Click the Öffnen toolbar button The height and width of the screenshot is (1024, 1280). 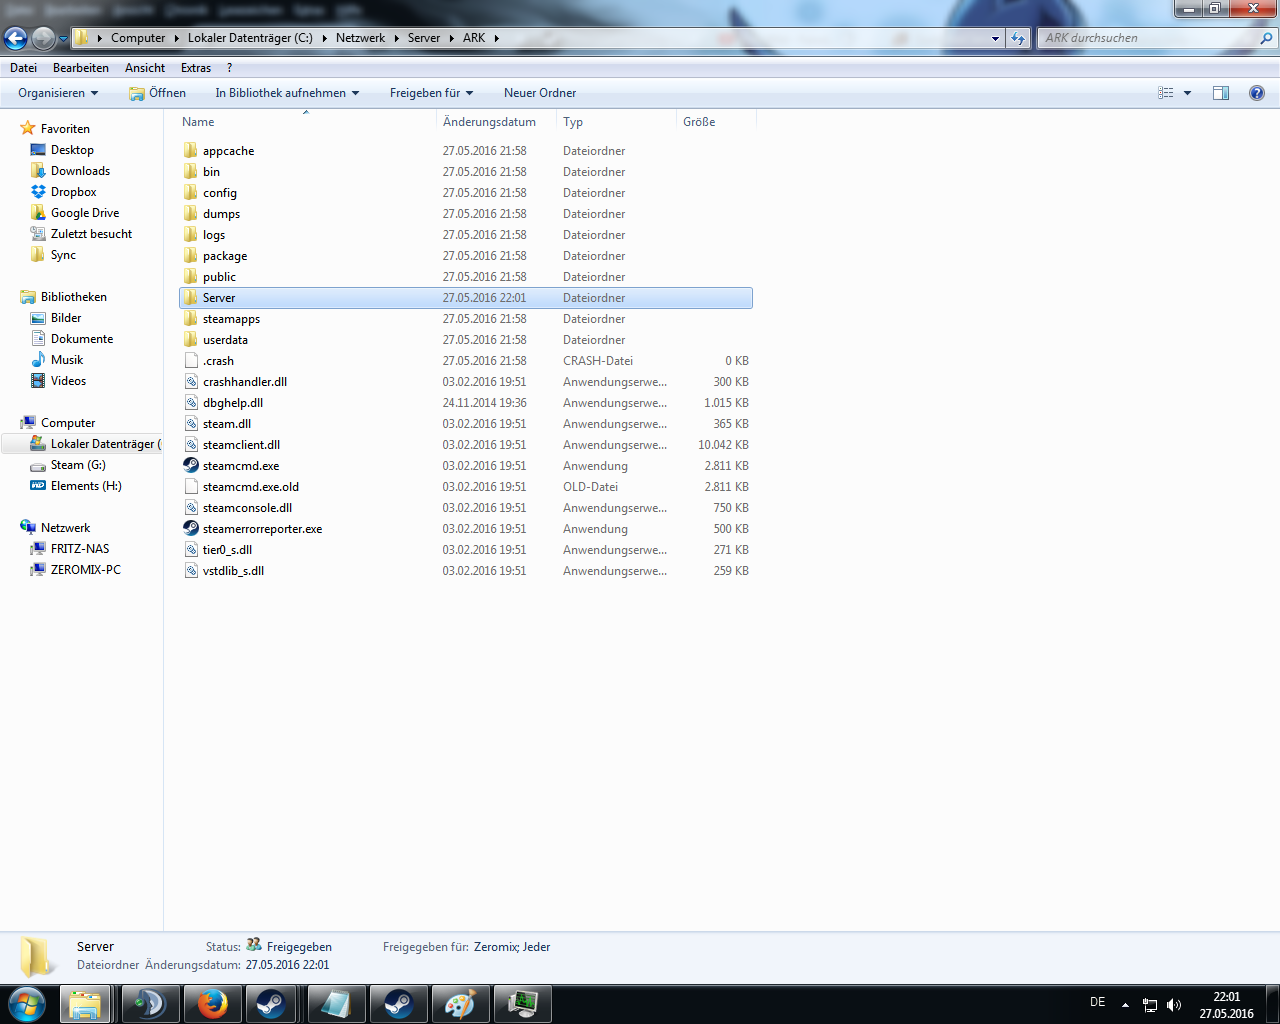[x=158, y=93]
